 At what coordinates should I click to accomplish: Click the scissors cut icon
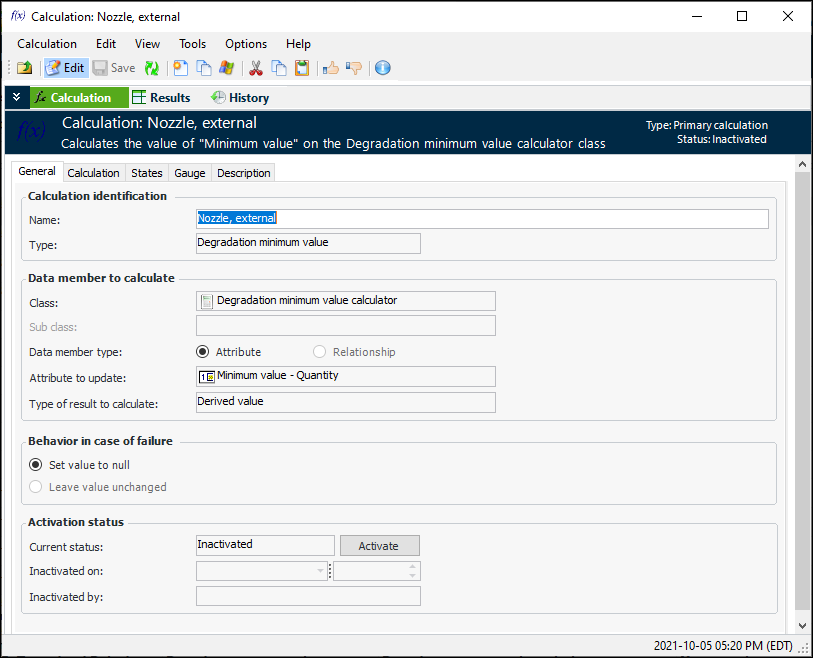(x=256, y=68)
